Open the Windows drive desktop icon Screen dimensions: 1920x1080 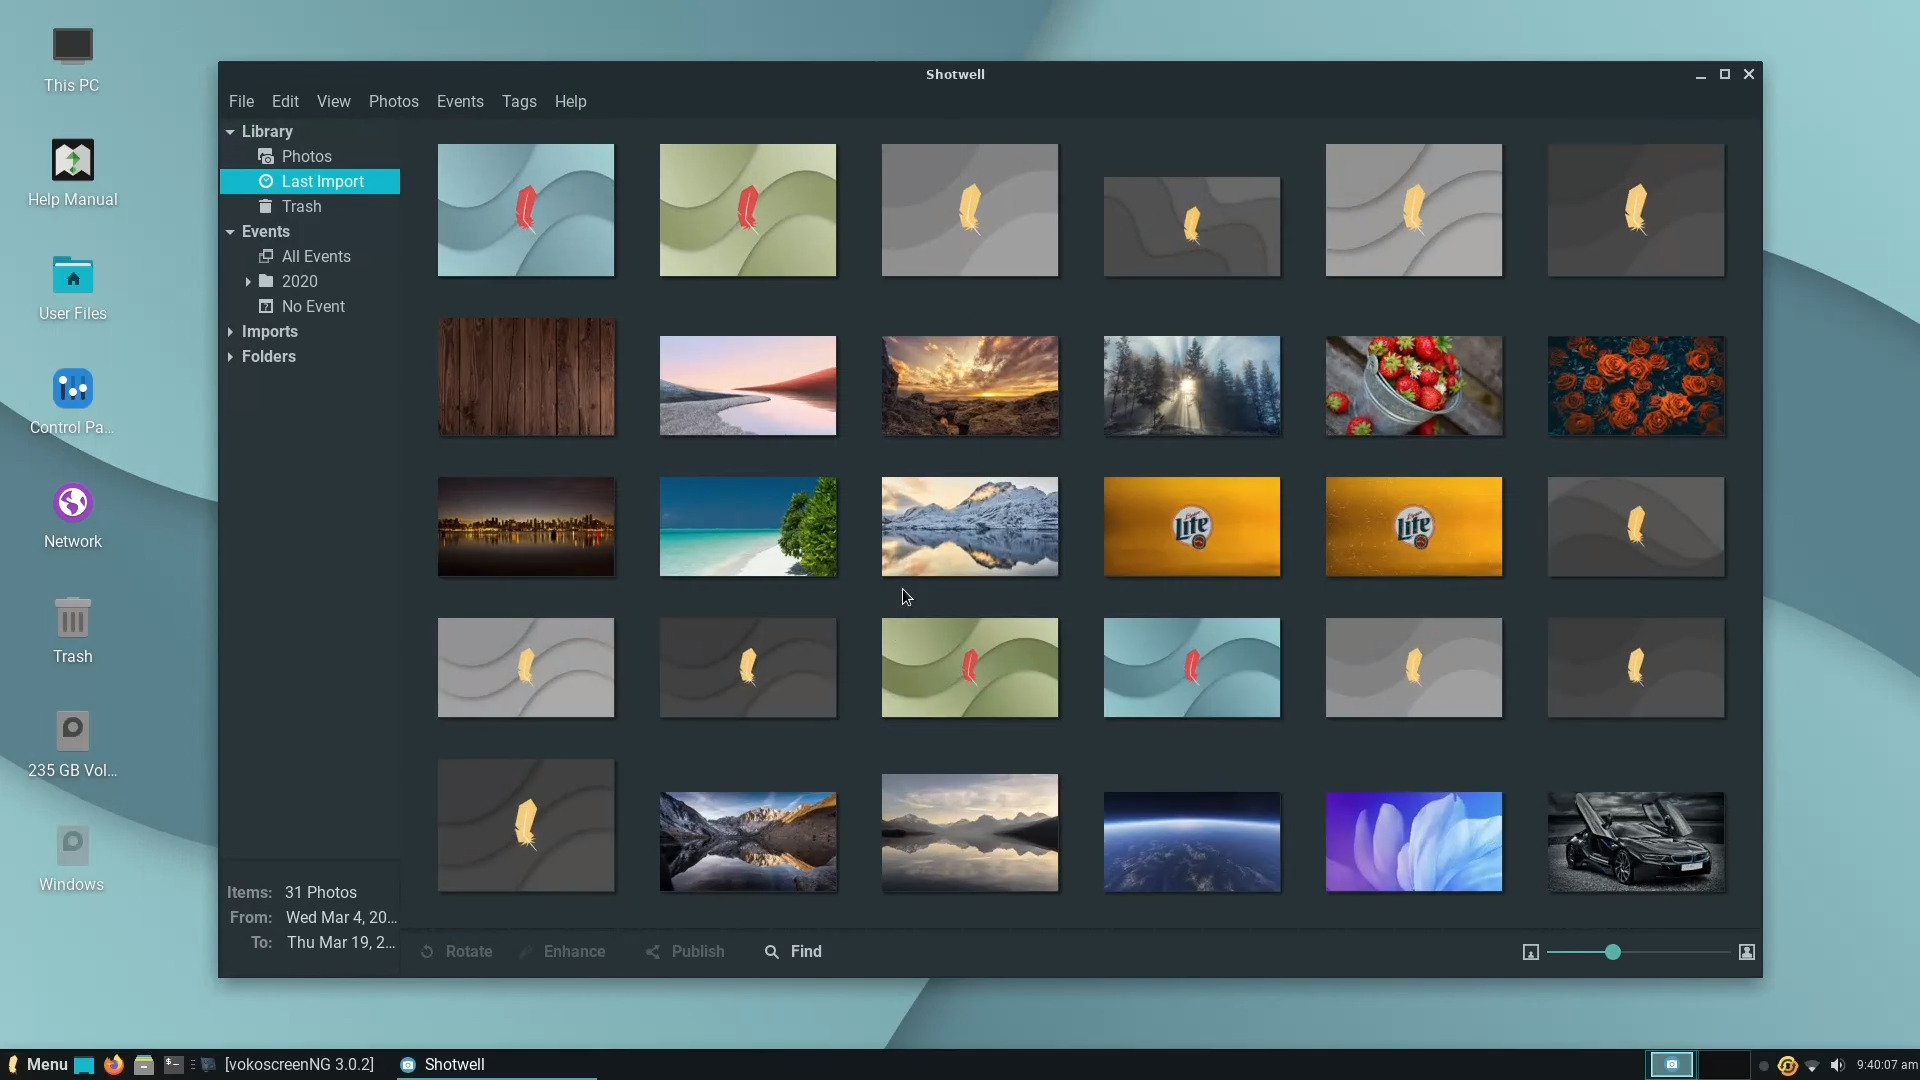tap(72, 858)
